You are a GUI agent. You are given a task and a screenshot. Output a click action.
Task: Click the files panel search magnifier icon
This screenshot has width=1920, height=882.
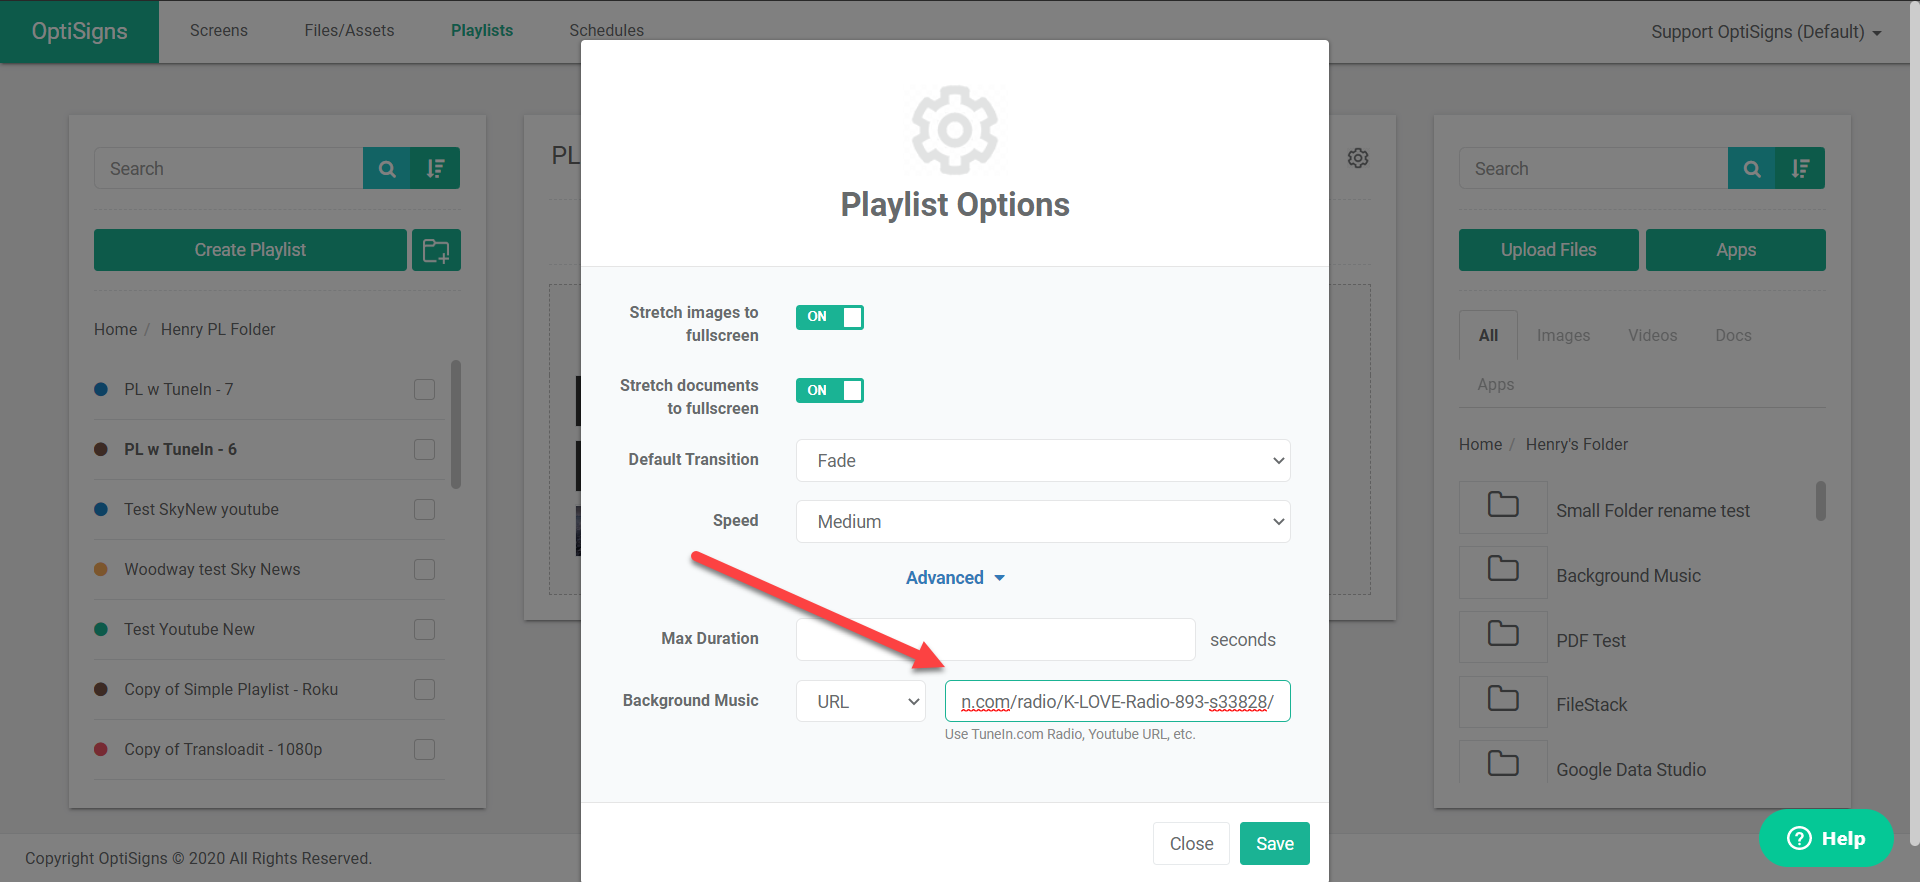[1751, 169]
